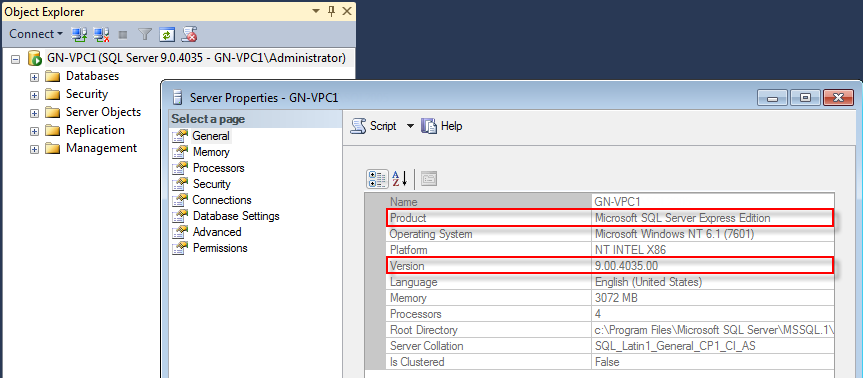Select the GN-VPC1 server node
This screenshot has height=378, width=863.
[x=196, y=58]
